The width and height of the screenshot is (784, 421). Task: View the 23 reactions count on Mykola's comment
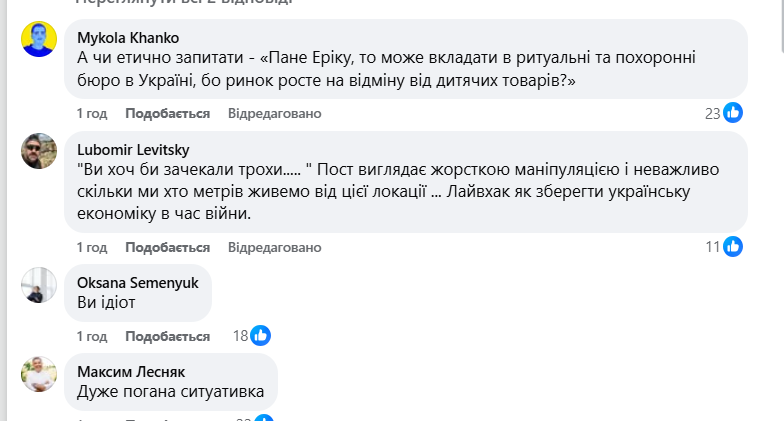click(x=712, y=113)
